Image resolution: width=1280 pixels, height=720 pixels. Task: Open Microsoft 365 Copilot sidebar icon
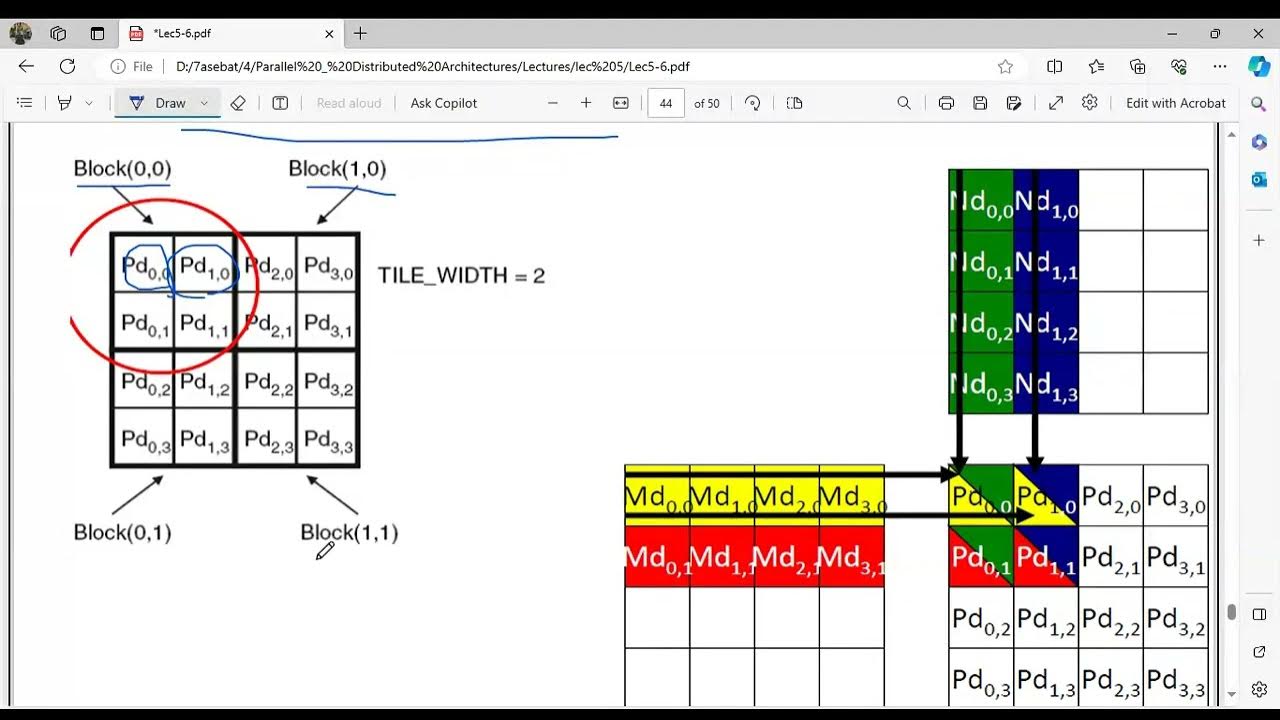pyautogui.click(x=1259, y=143)
